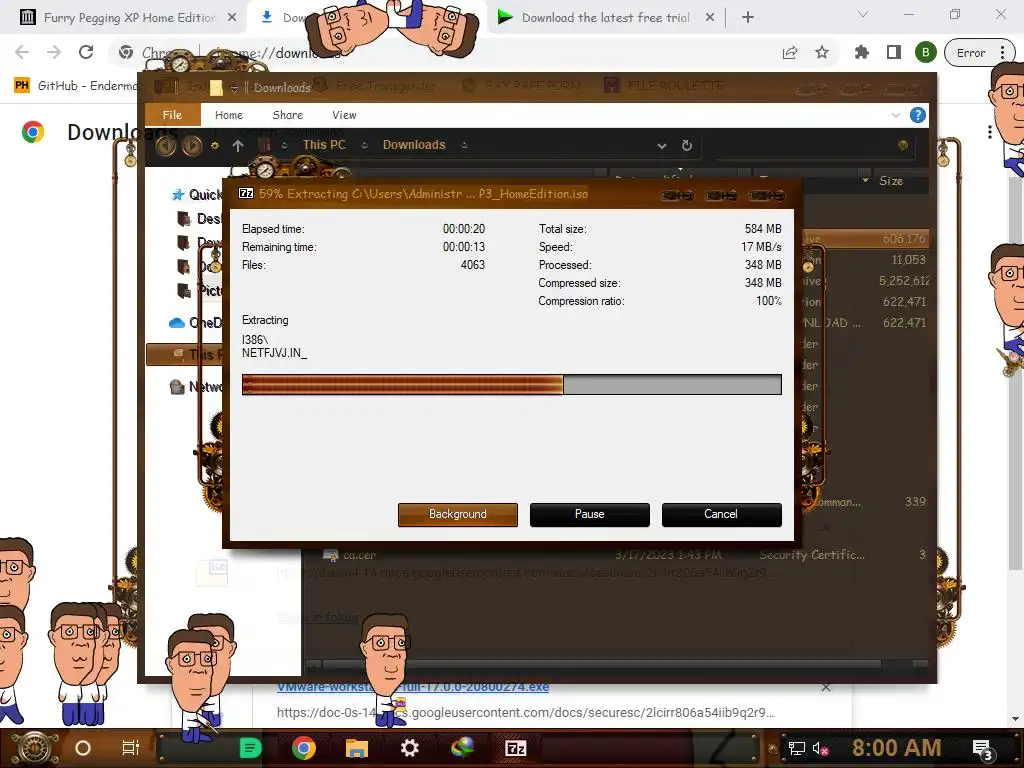Click the Error button in Chrome toolbar
The image size is (1024, 768).
[x=971, y=53]
